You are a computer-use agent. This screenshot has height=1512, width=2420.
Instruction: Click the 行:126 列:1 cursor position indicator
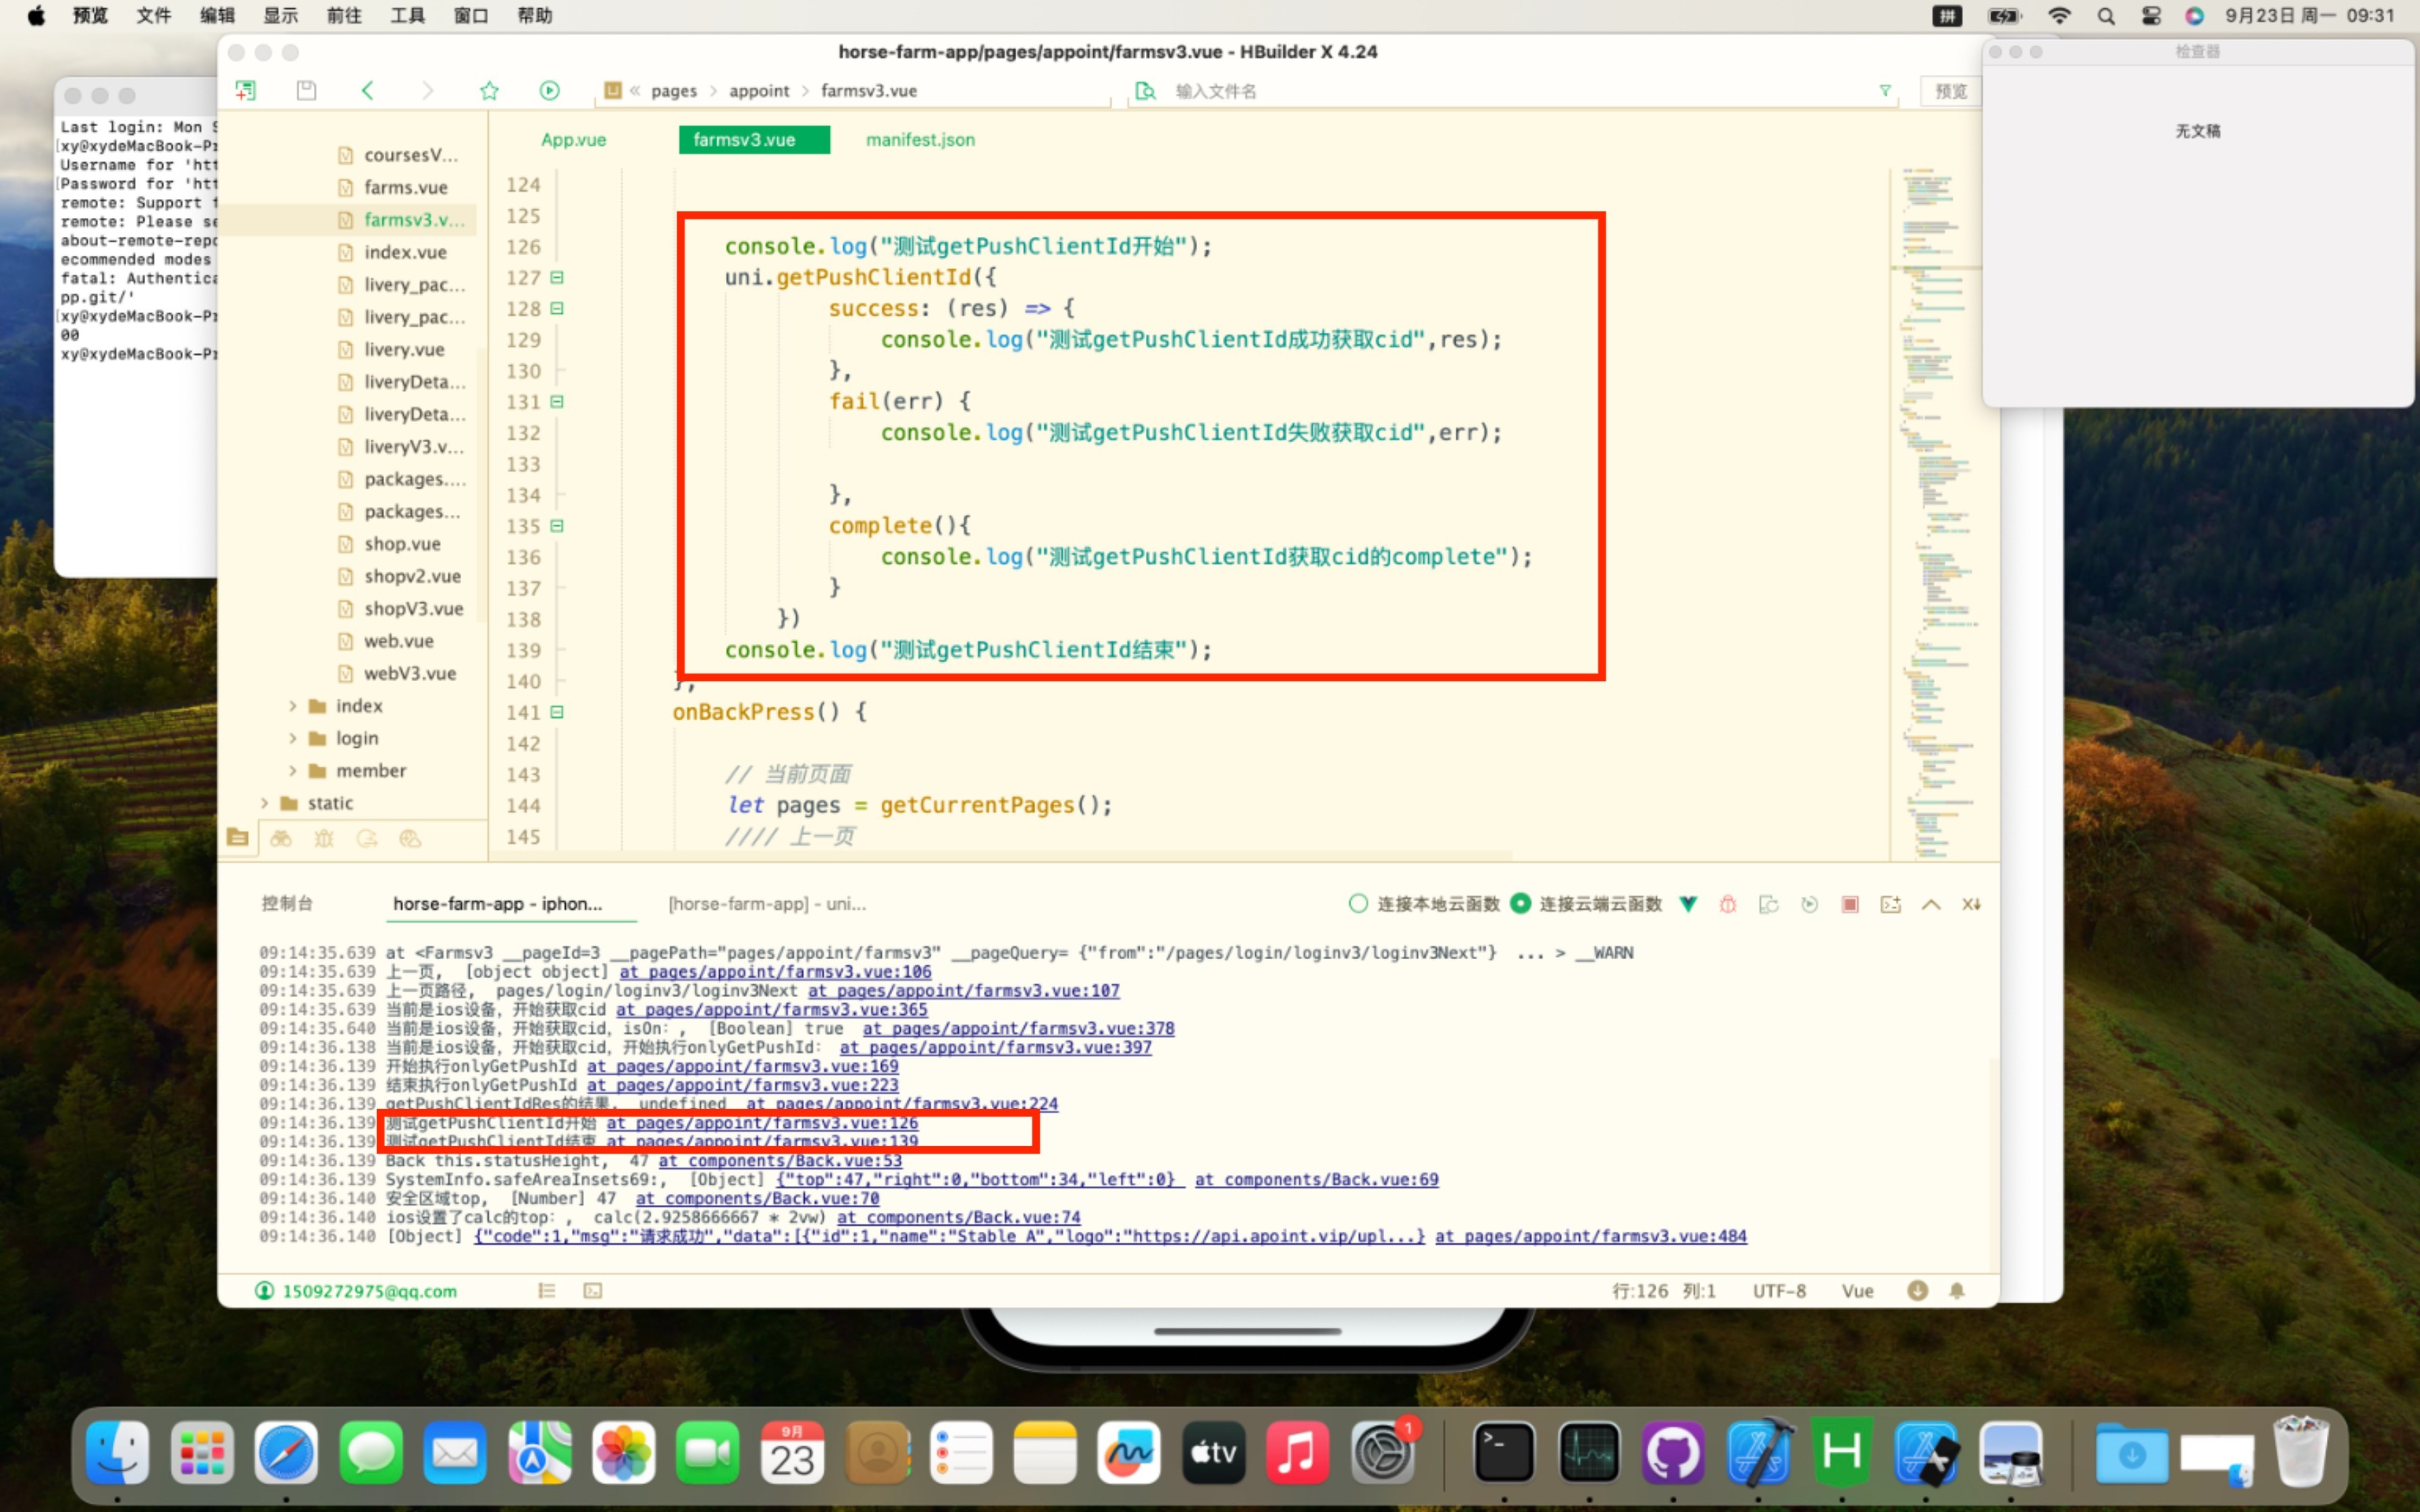1664,1291
